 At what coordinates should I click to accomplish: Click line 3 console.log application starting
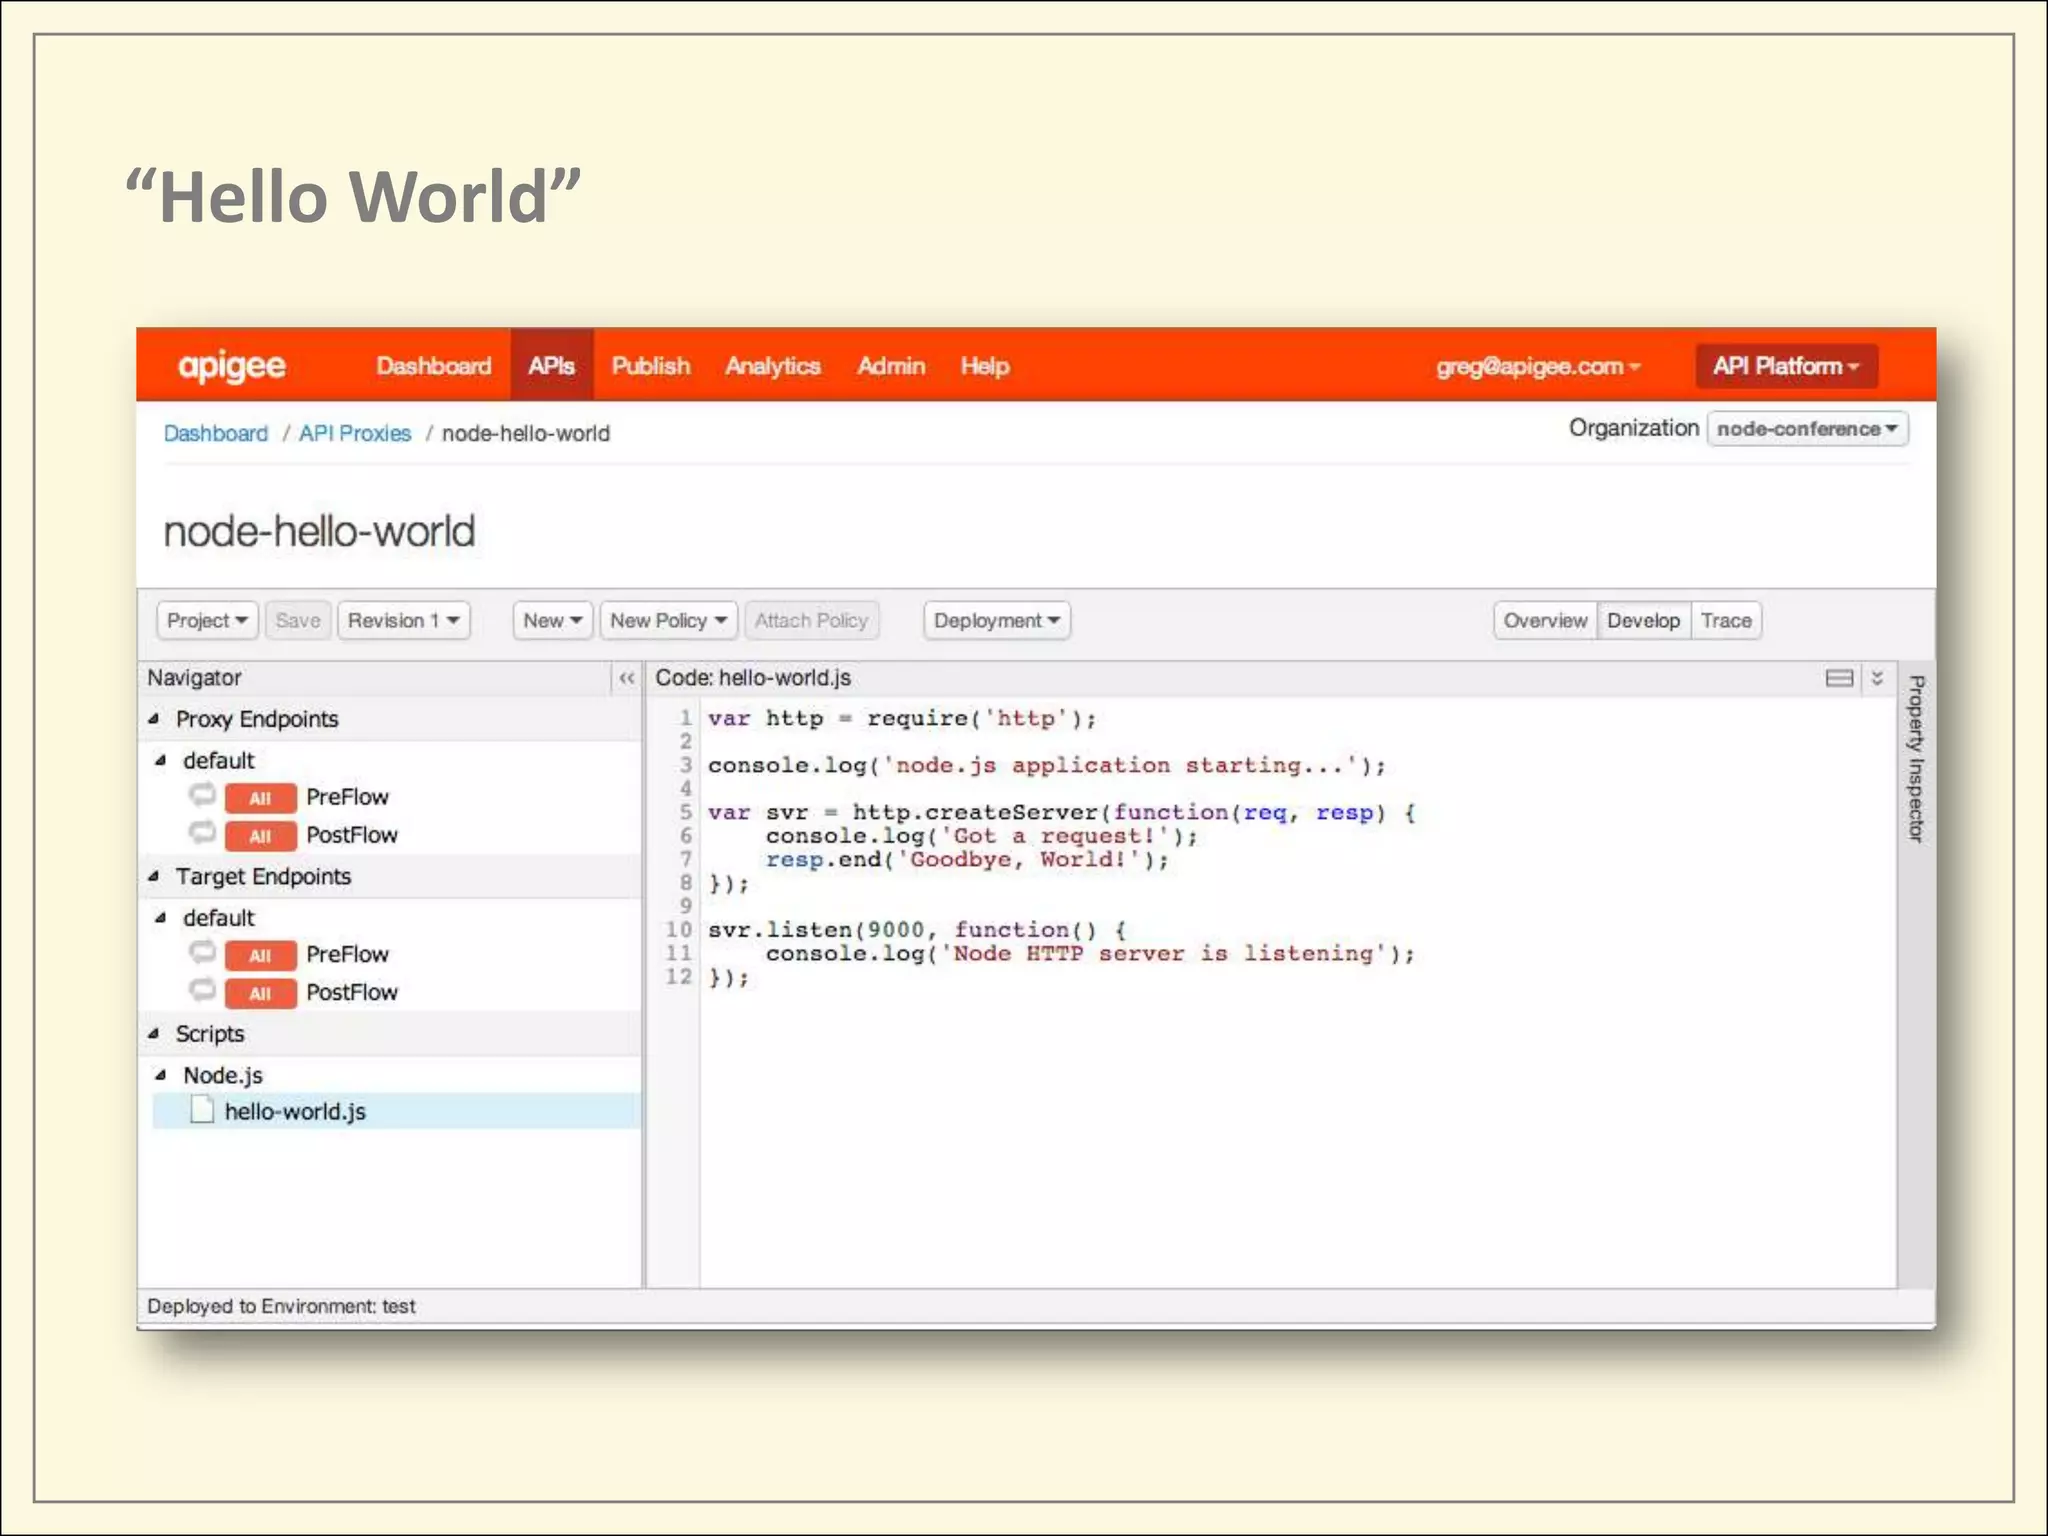(1047, 765)
